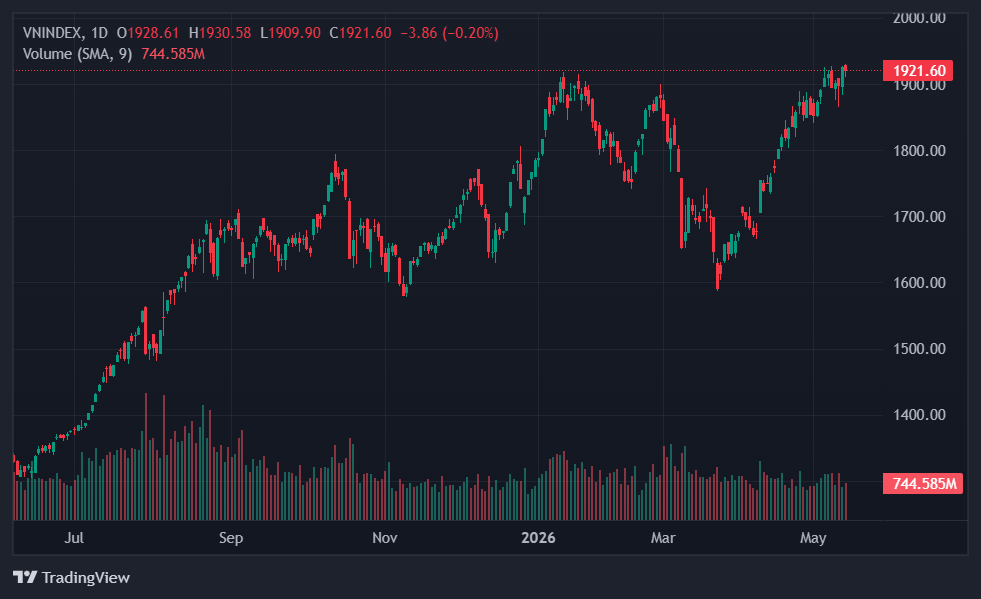981x599 pixels.
Task: Click the Mar label on time axis
Action: pos(663,538)
